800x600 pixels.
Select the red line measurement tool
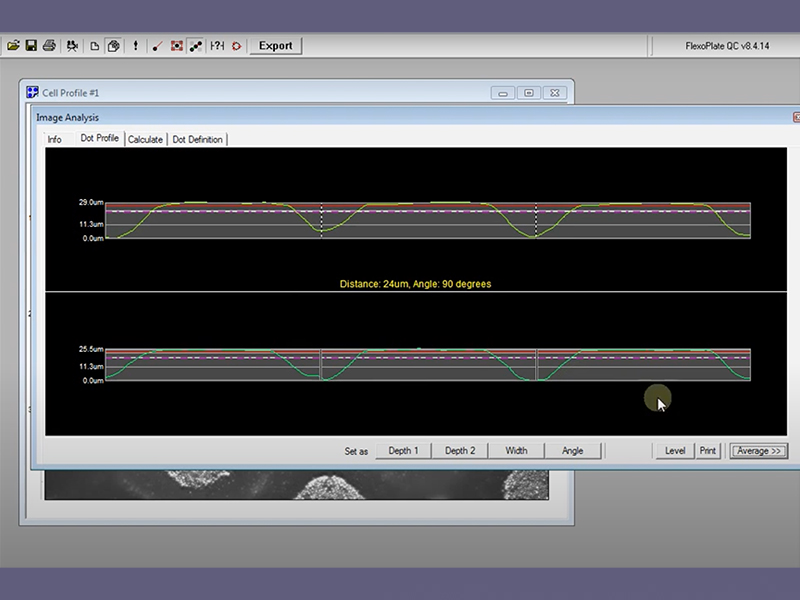click(158, 46)
